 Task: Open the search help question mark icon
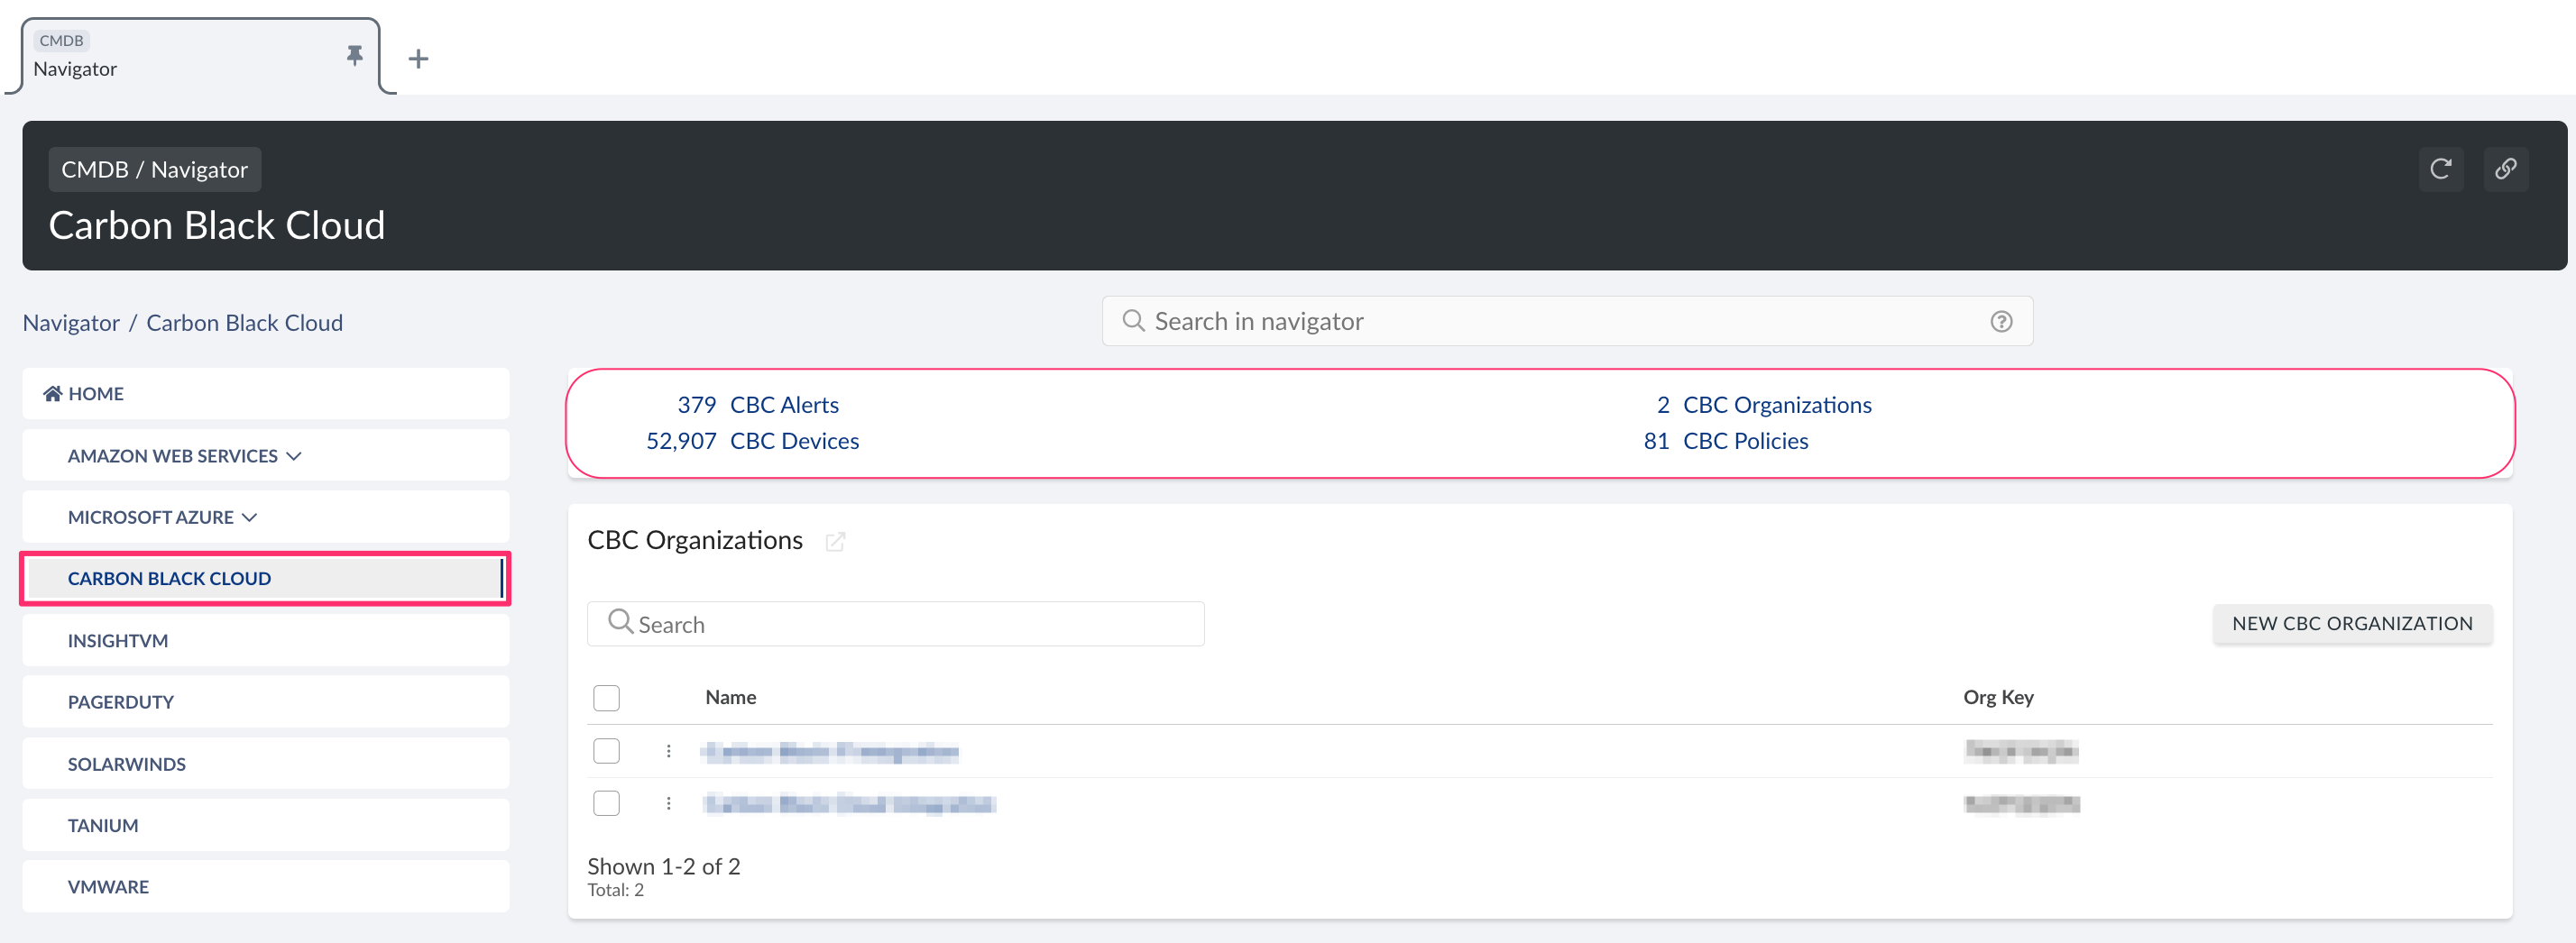pos(2001,320)
